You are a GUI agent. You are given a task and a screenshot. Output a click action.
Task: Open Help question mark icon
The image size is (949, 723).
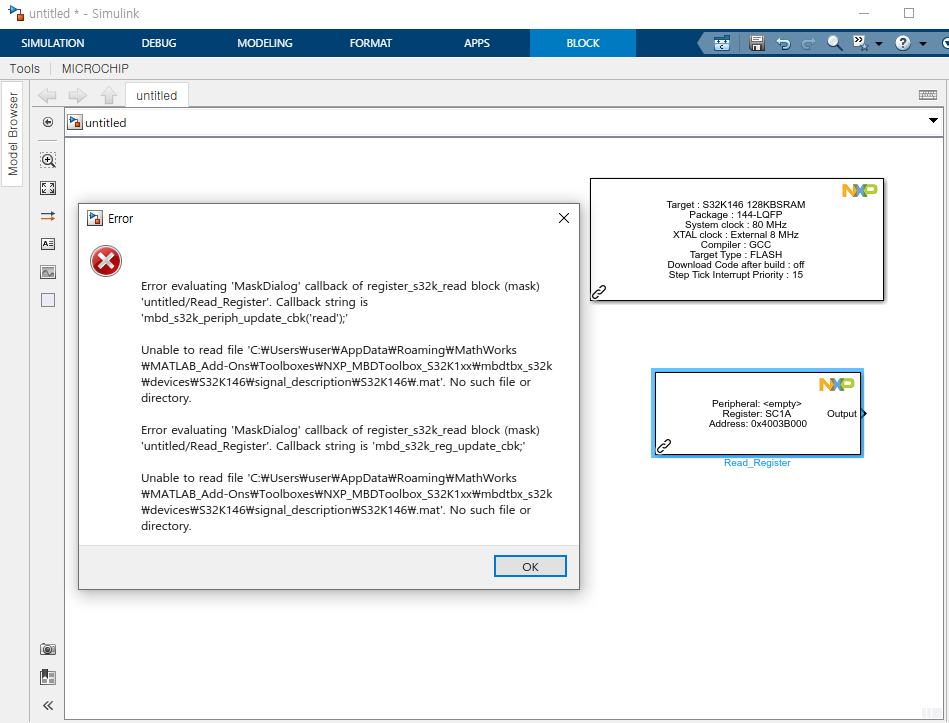902,43
